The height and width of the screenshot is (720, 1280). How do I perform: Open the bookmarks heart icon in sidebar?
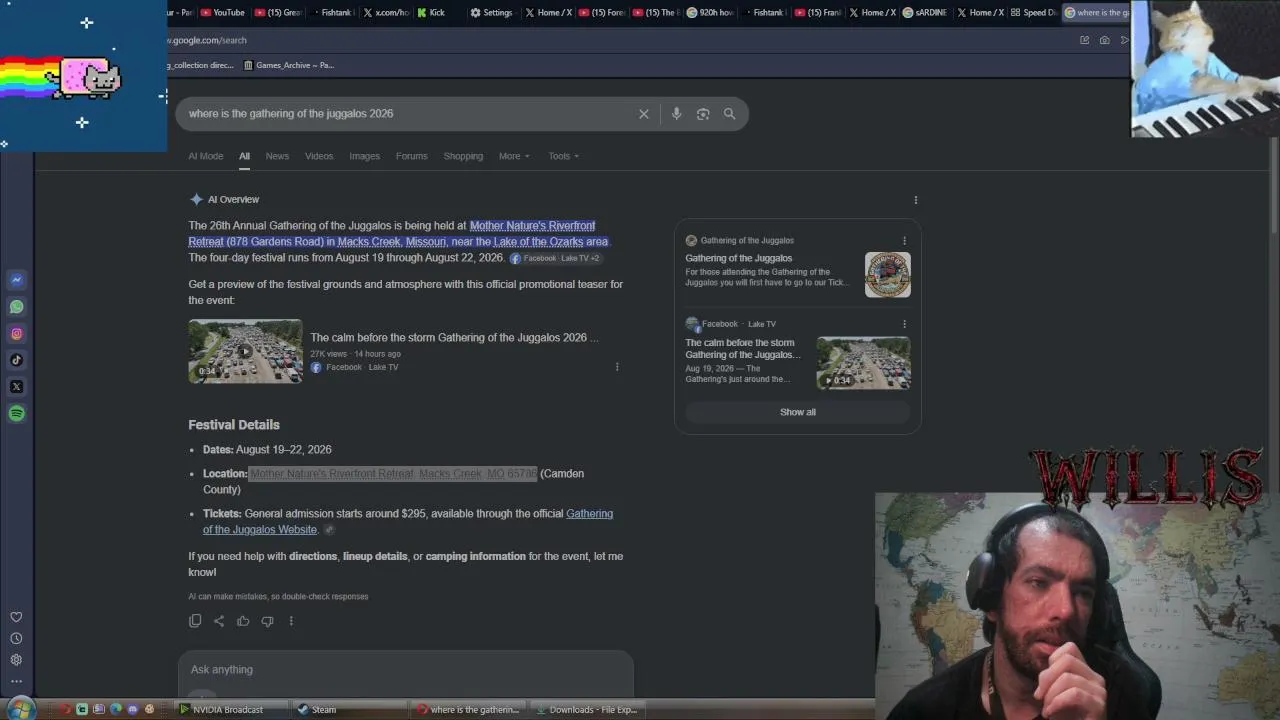16,617
